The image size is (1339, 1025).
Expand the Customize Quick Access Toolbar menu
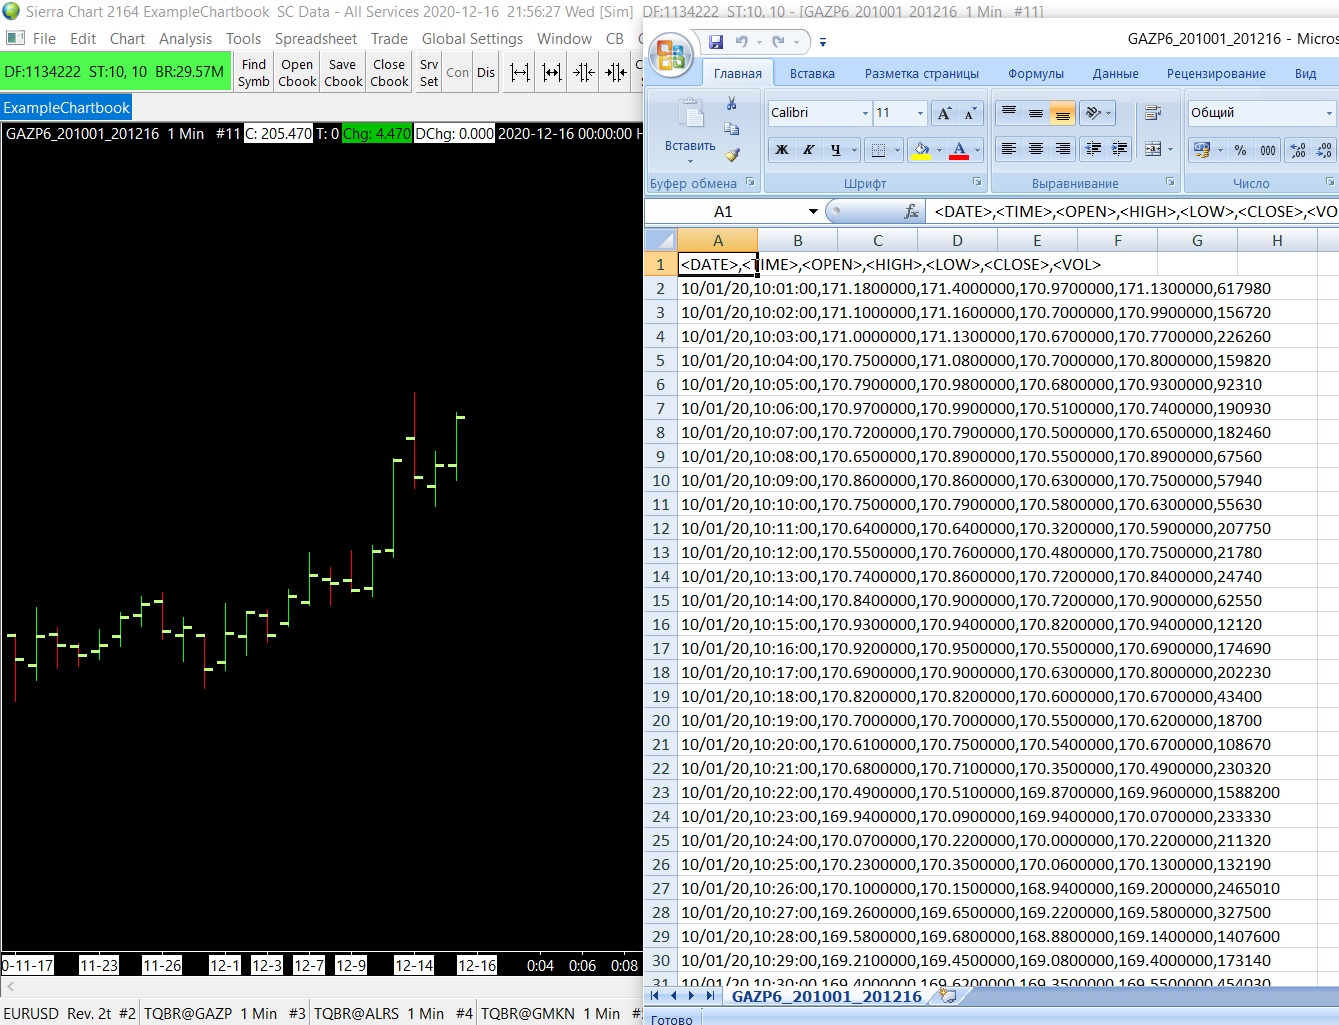tap(822, 42)
